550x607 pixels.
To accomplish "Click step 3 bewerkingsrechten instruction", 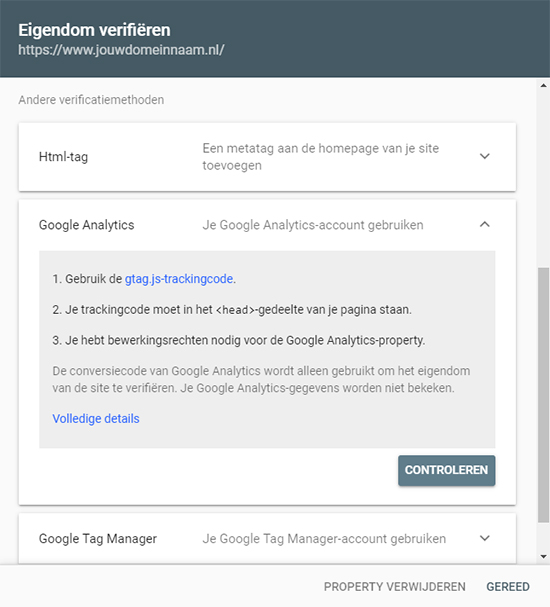I will point(238,340).
